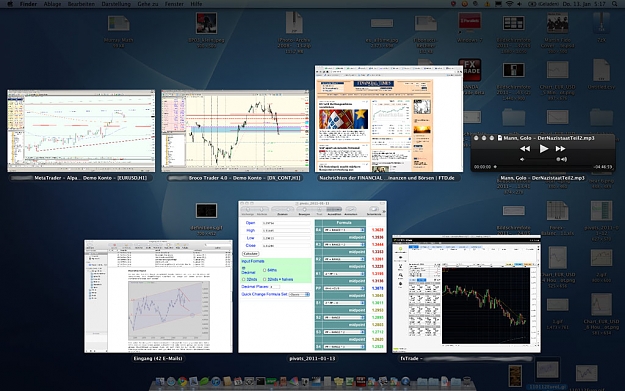Image resolution: width=625 pixels, height=391 pixels.
Task: Select the Murray Math desktop file icon
Action: pos(118,23)
